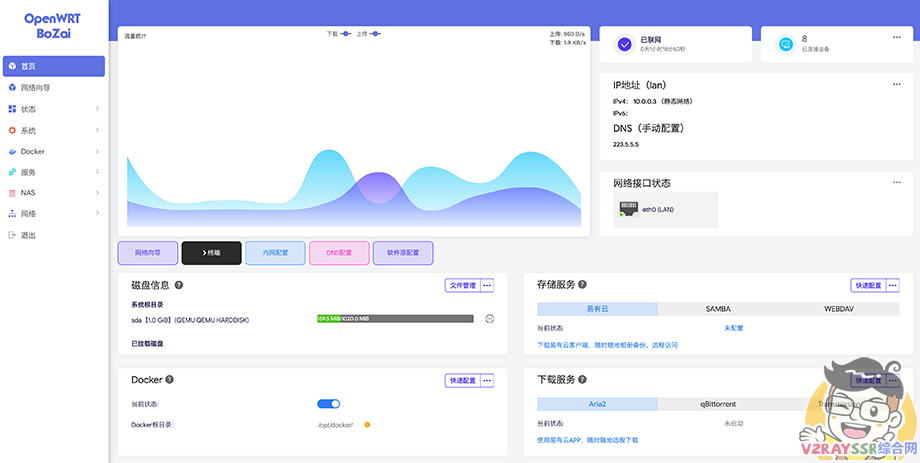Click the Docker whale icon in sidebar
The width and height of the screenshot is (920, 463).
(12, 151)
